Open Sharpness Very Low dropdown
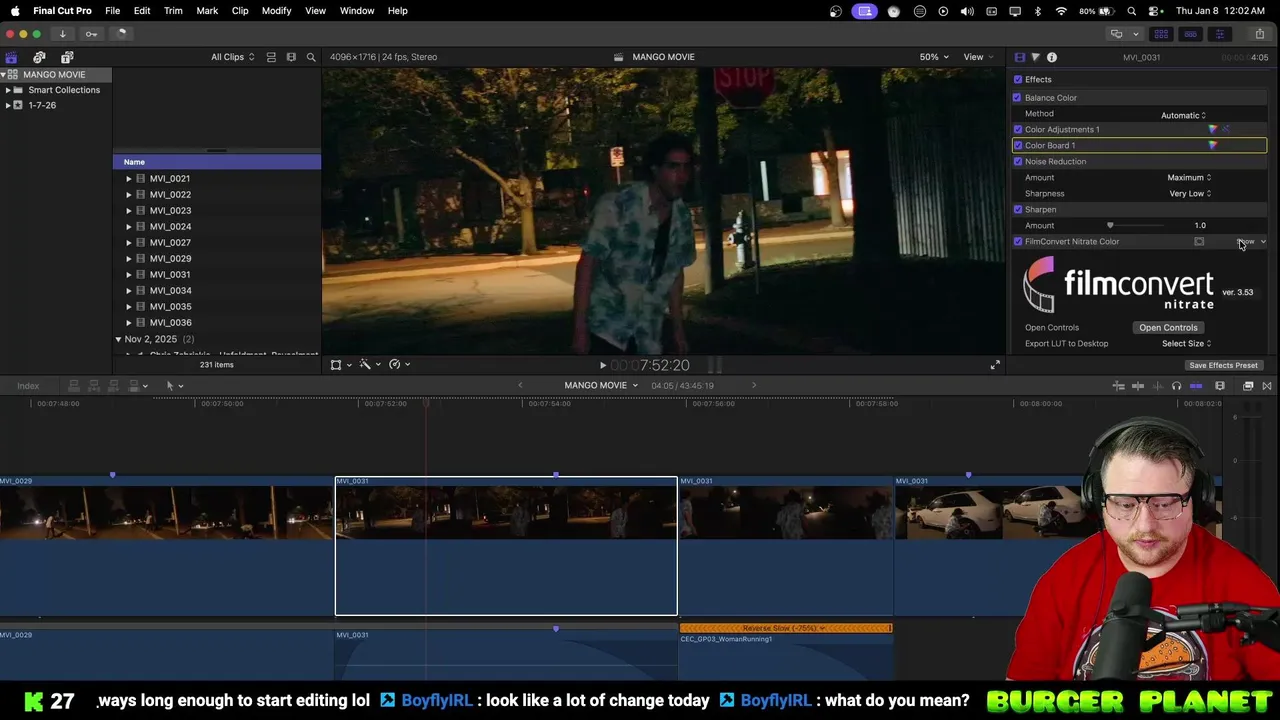The height and width of the screenshot is (720, 1280). [x=1190, y=193]
